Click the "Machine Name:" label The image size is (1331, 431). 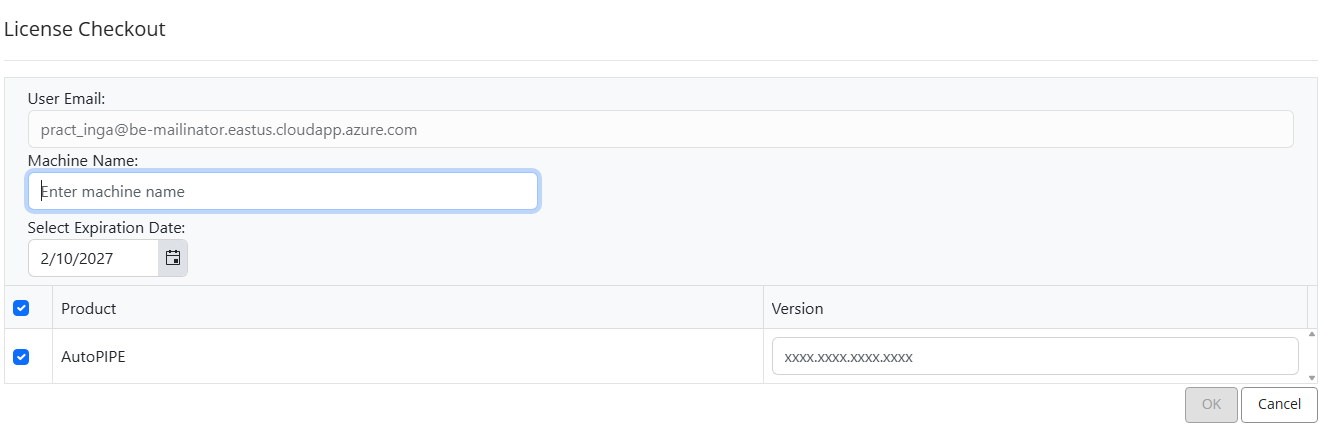83,160
